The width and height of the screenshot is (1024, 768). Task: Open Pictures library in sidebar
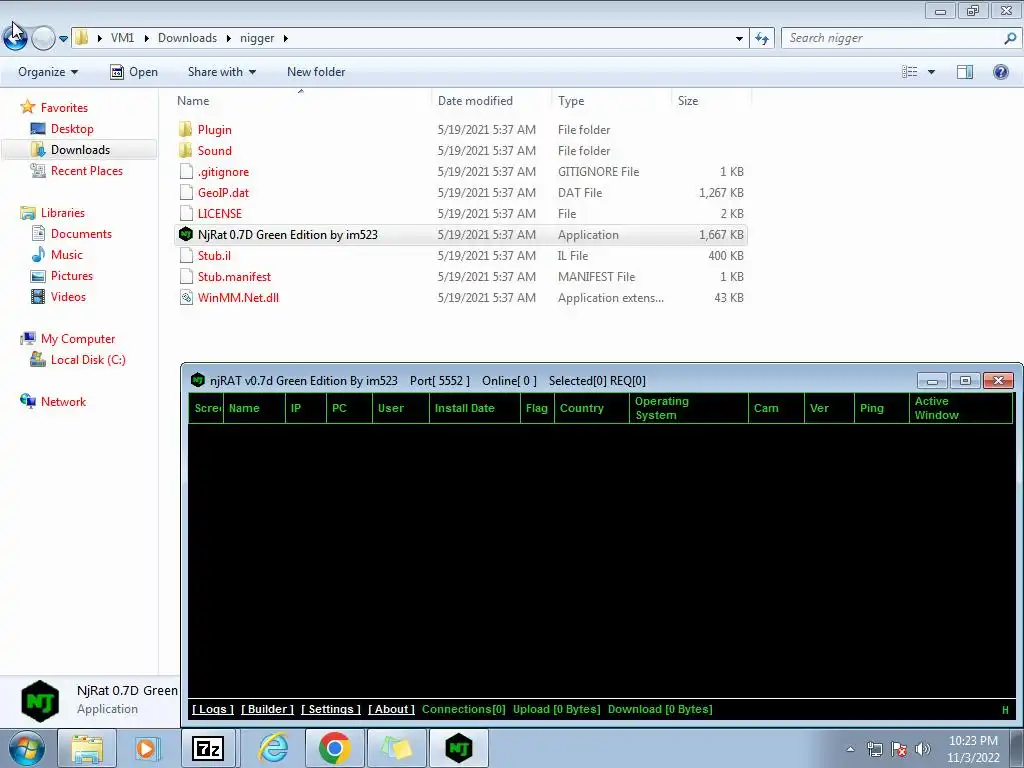point(72,276)
